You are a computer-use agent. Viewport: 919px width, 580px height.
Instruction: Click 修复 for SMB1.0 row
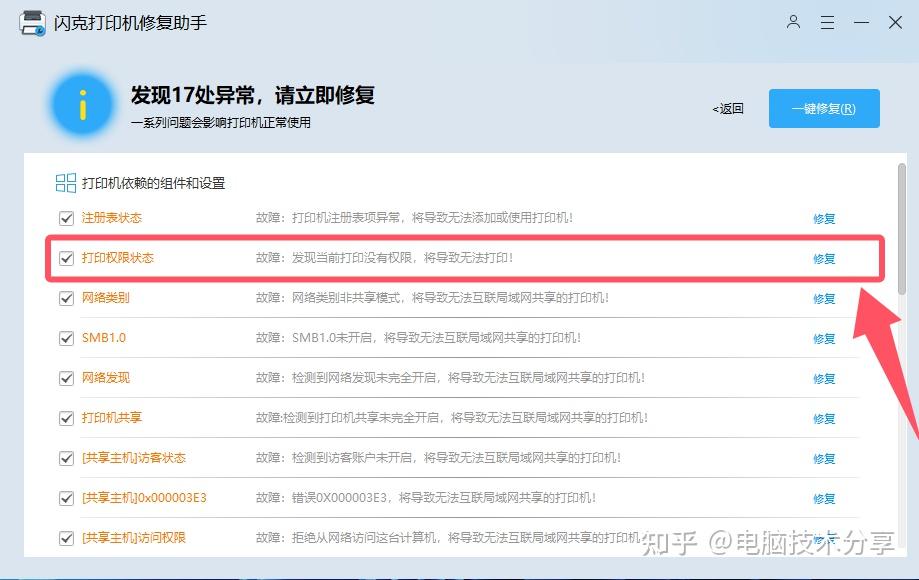824,338
